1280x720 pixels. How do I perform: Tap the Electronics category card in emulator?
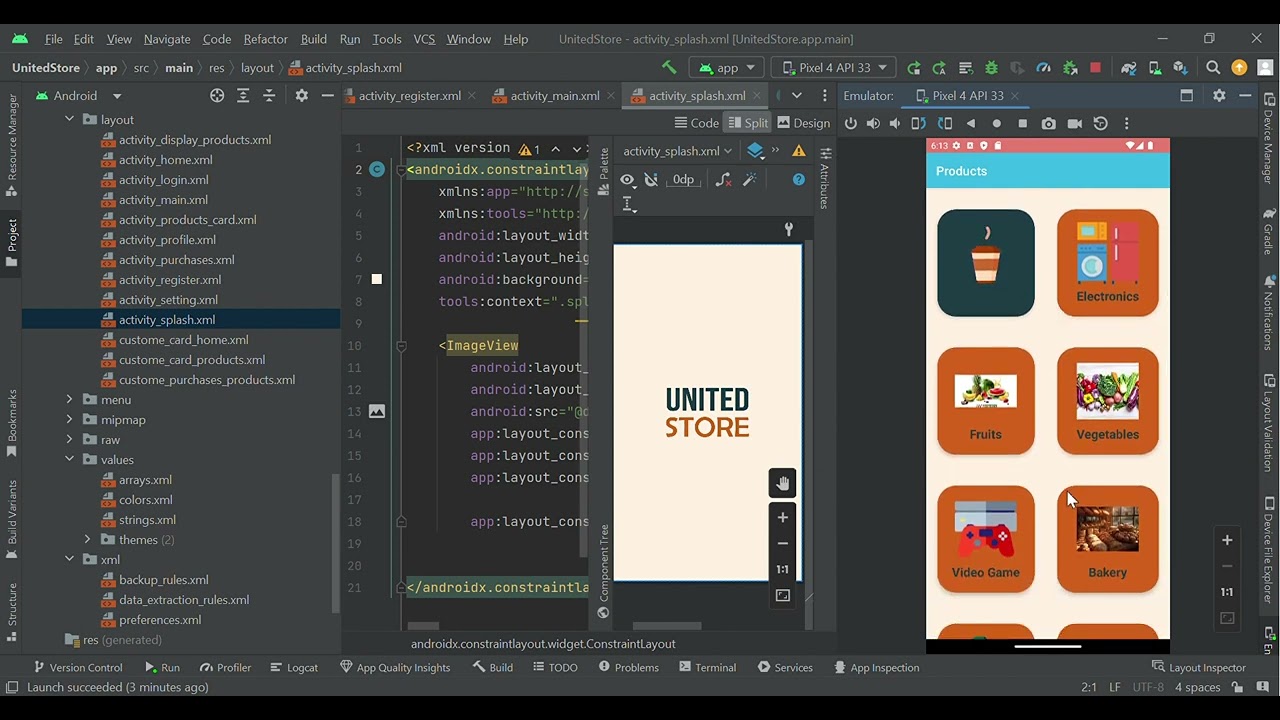coord(1108,263)
